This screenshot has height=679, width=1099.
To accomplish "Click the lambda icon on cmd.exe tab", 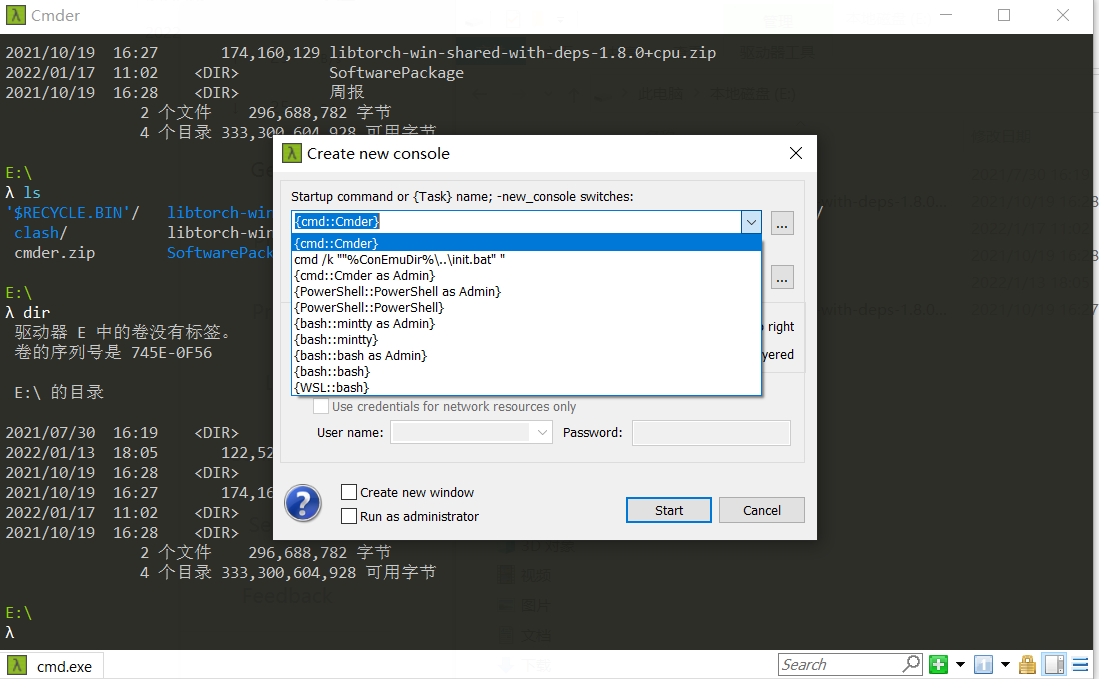I will (x=17, y=666).
